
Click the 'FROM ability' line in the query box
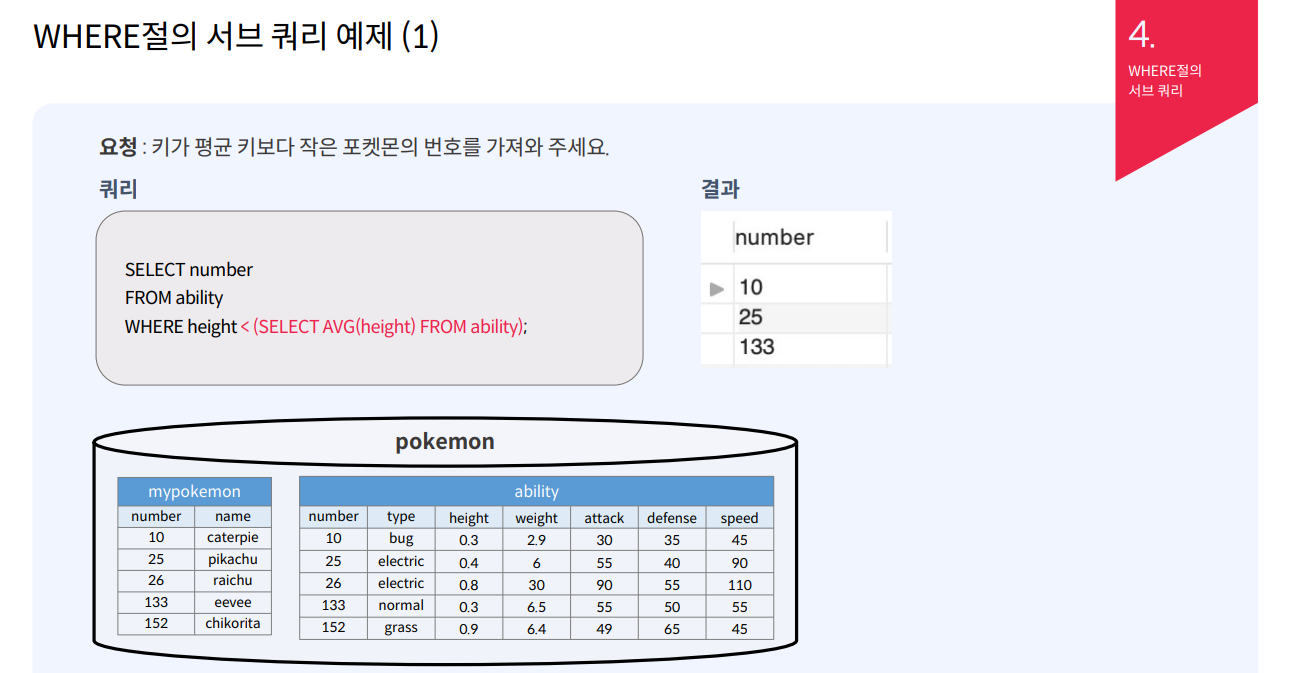pyautogui.click(x=174, y=298)
